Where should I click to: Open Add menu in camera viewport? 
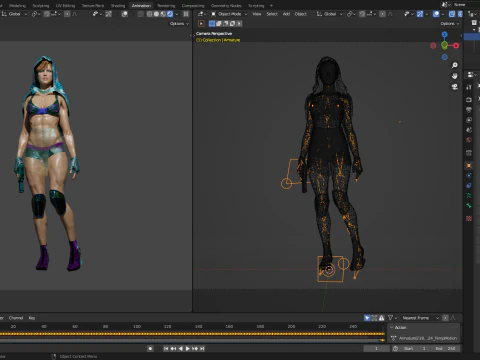tap(286, 14)
